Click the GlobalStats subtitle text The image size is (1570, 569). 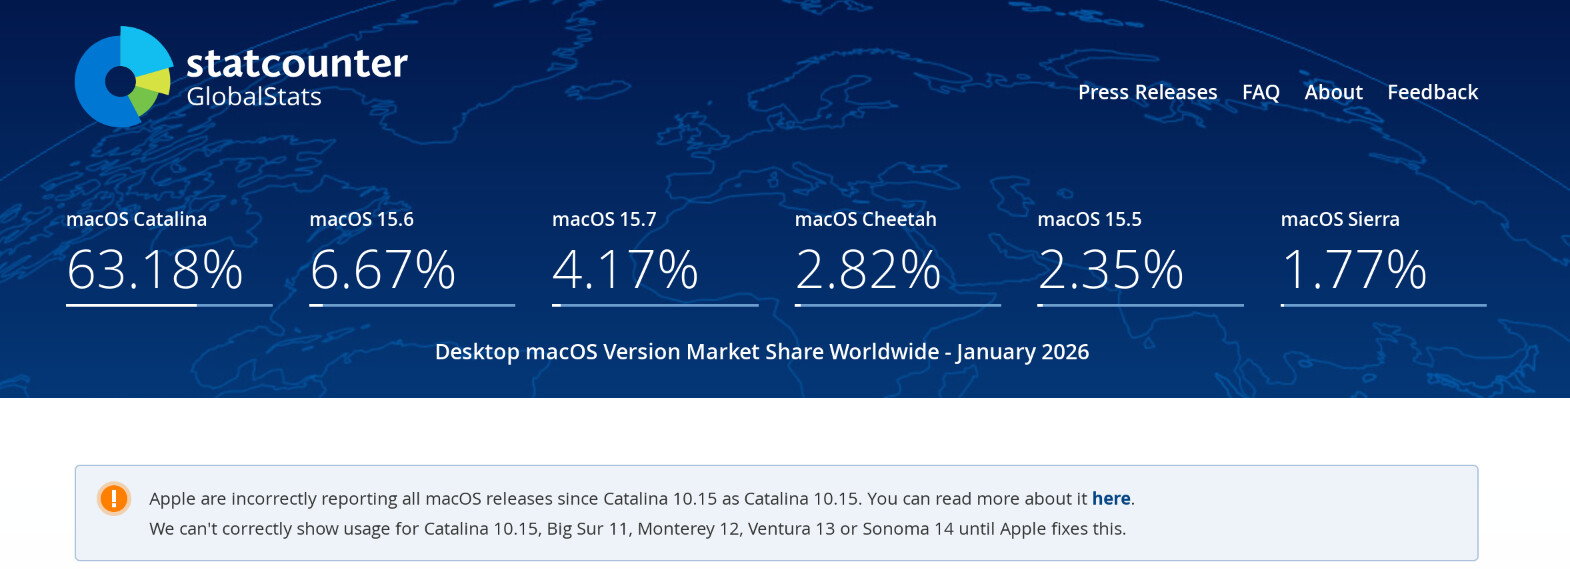254,97
